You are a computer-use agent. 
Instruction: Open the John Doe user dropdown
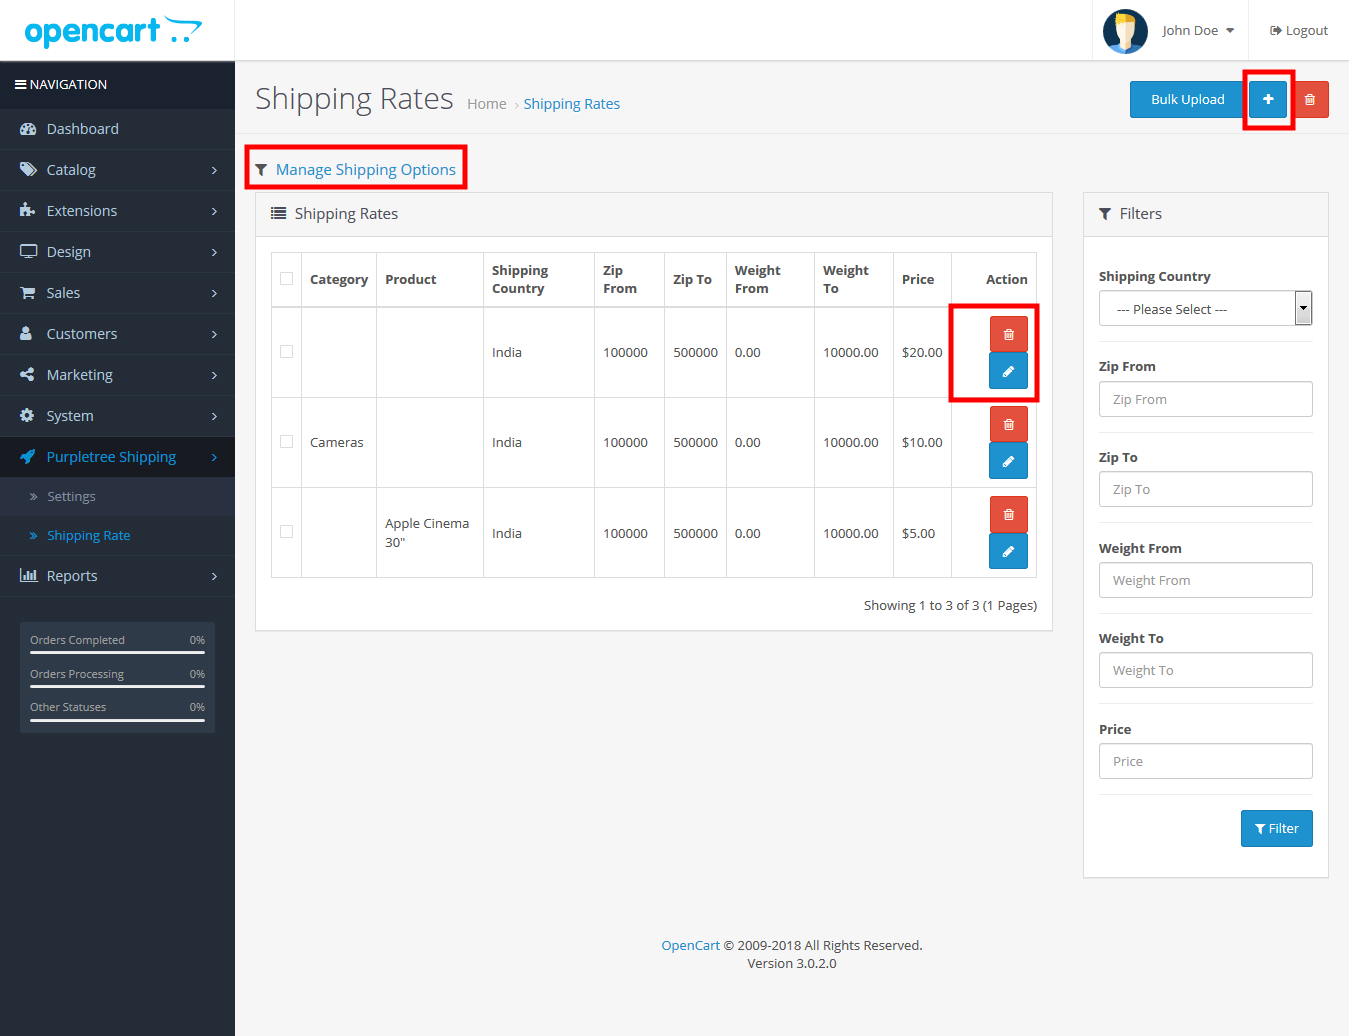coord(1198,31)
